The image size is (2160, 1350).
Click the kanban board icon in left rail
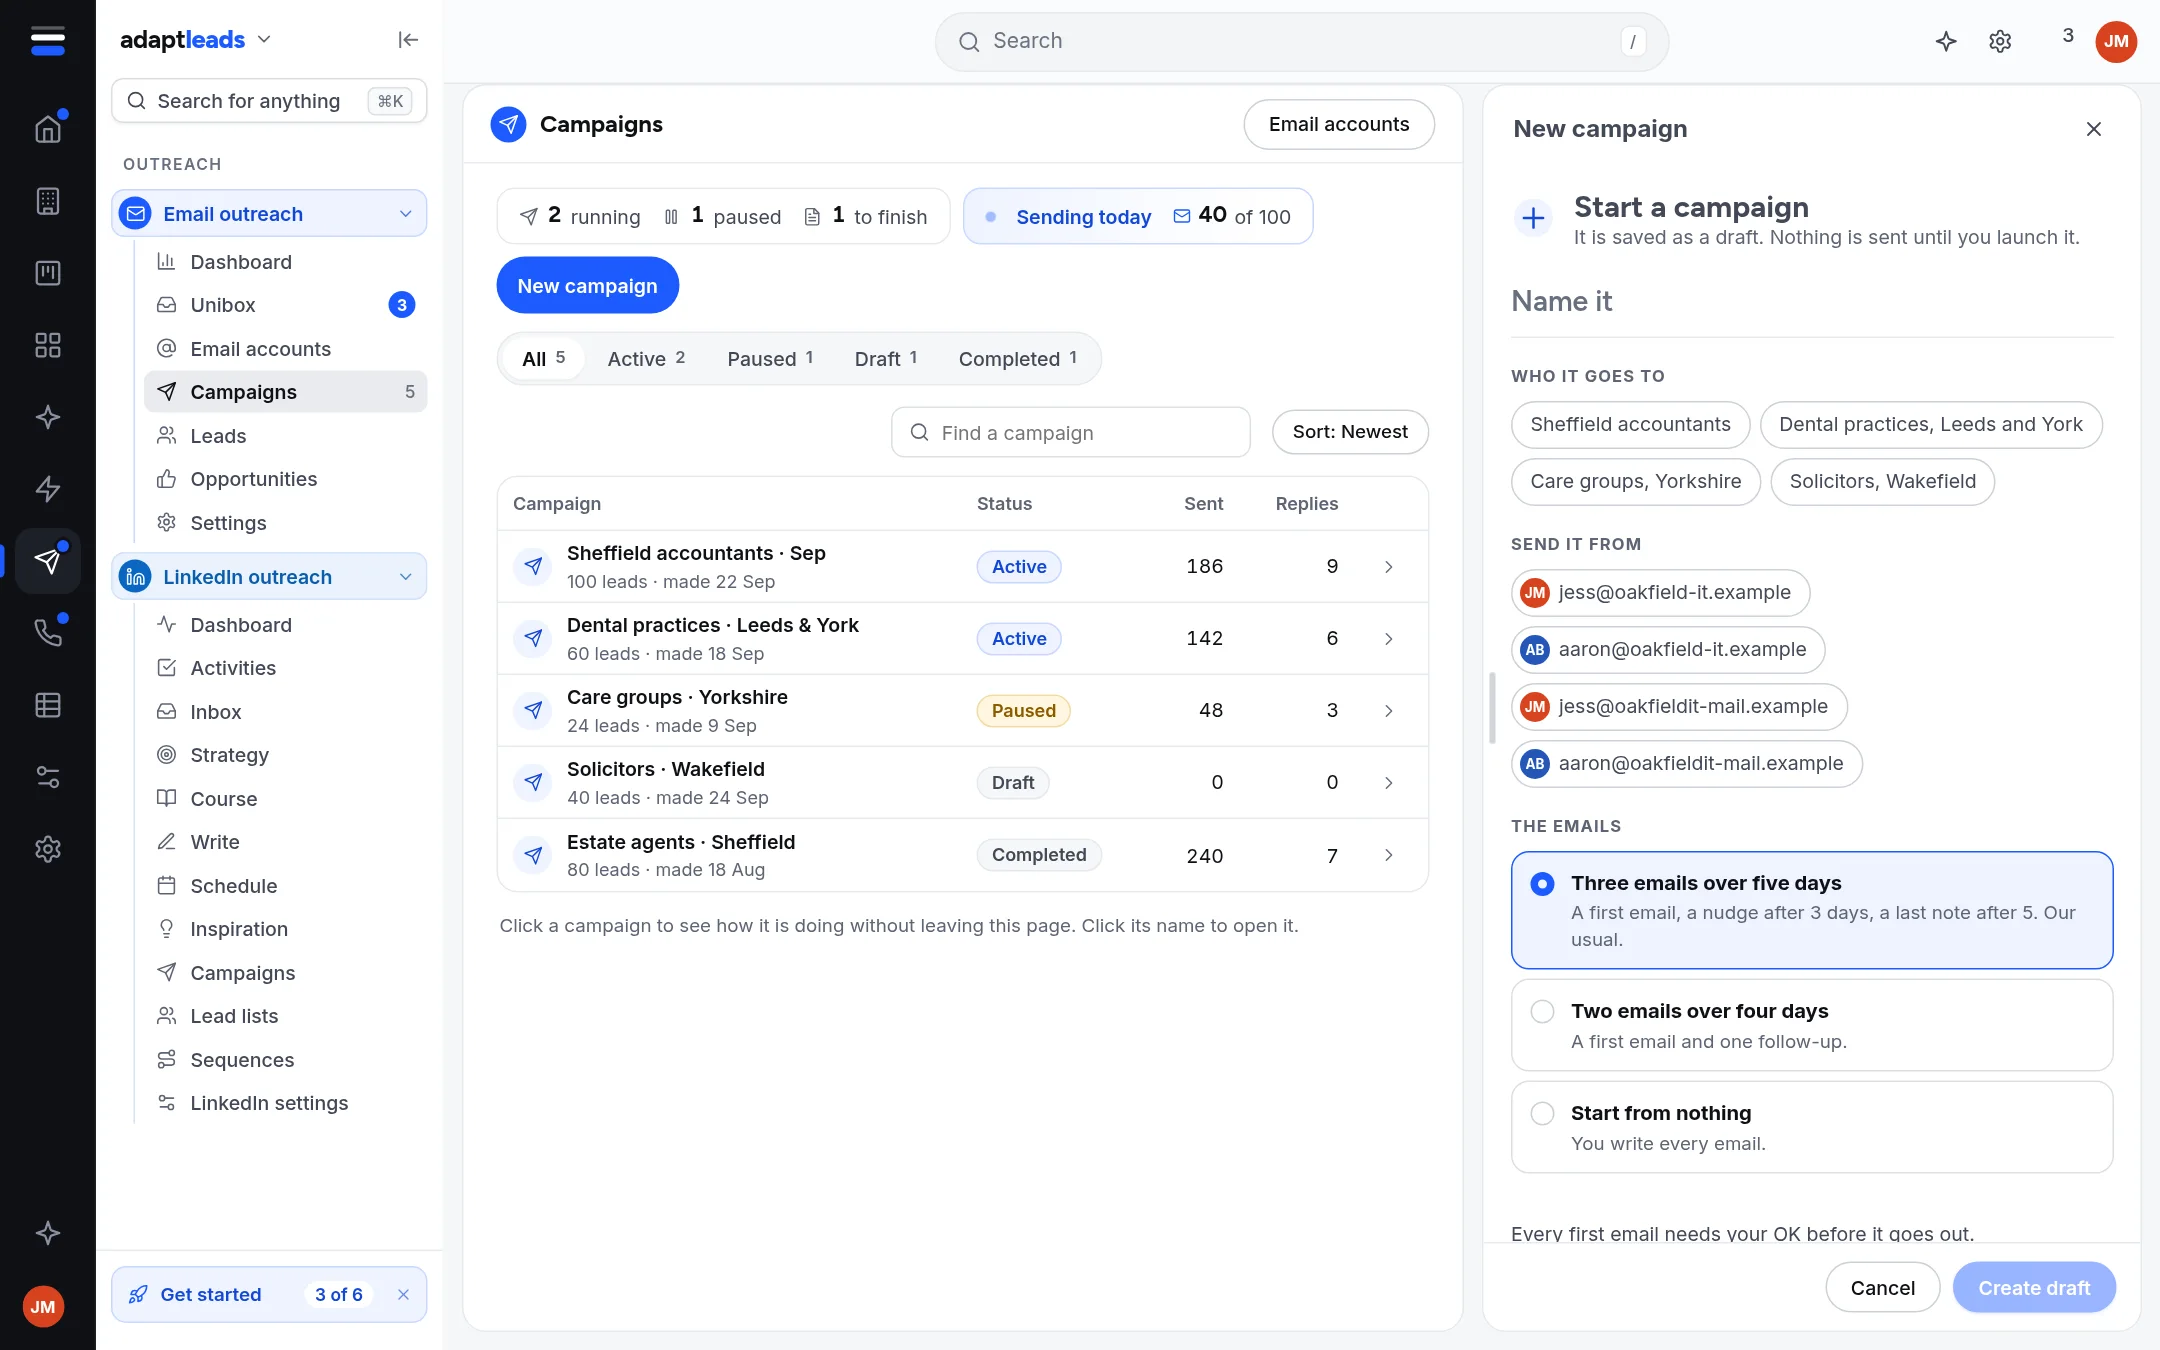48,273
